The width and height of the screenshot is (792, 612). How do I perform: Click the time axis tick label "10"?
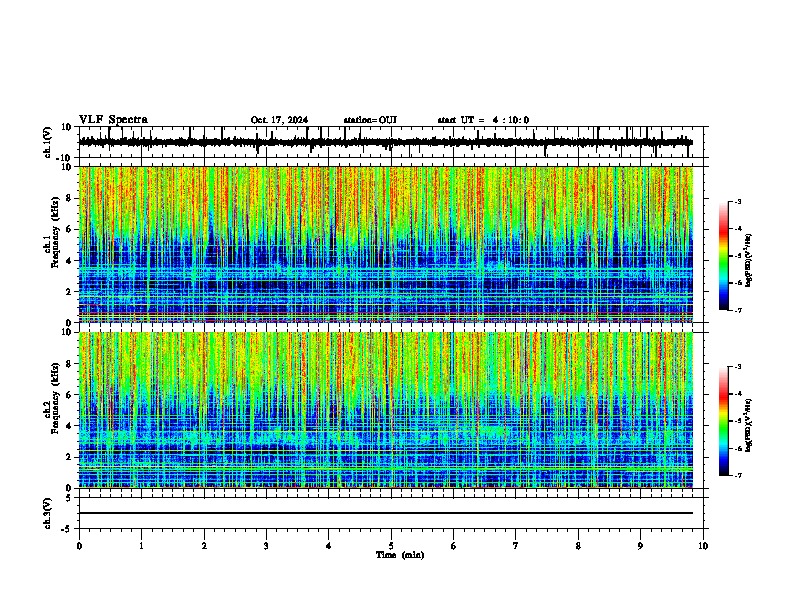(703, 546)
